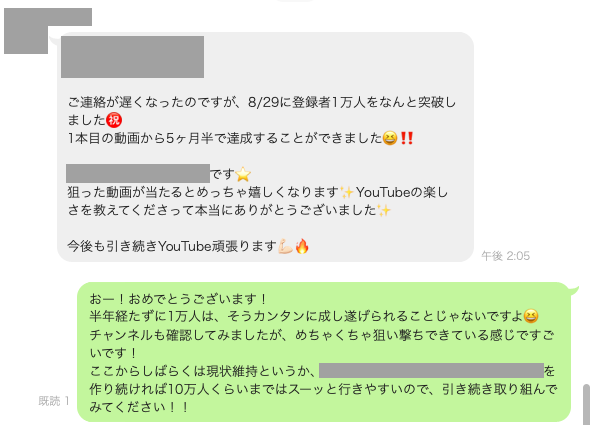
Task: Click the text 今後も引き続きYouTube頑張ります
Action: (172, 247)
